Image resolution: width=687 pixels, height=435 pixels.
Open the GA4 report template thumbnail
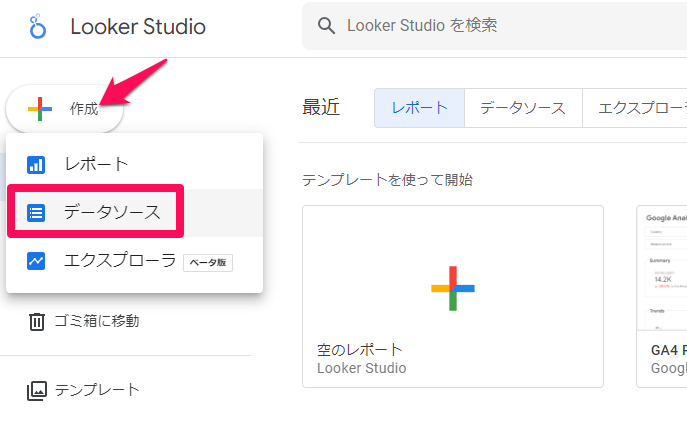(x=662, y=268)
